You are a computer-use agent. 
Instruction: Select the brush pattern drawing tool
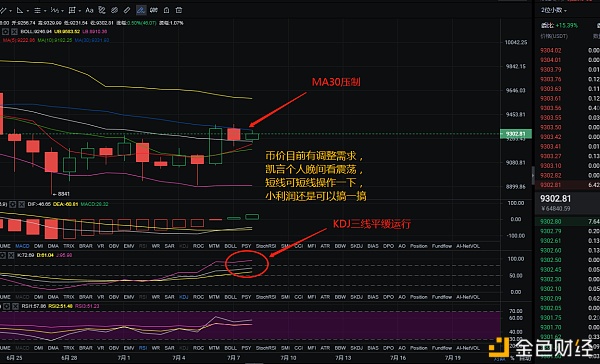[102, 10]
